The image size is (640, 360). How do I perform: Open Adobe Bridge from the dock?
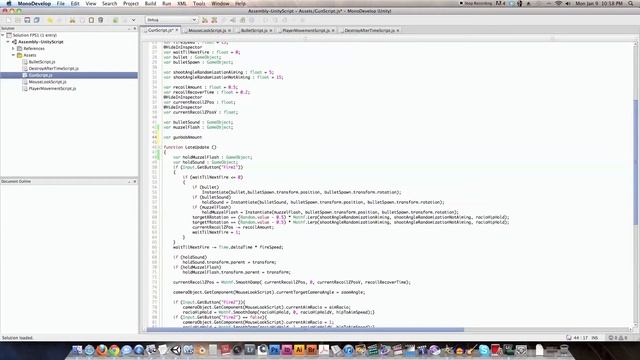click(311, 350)
